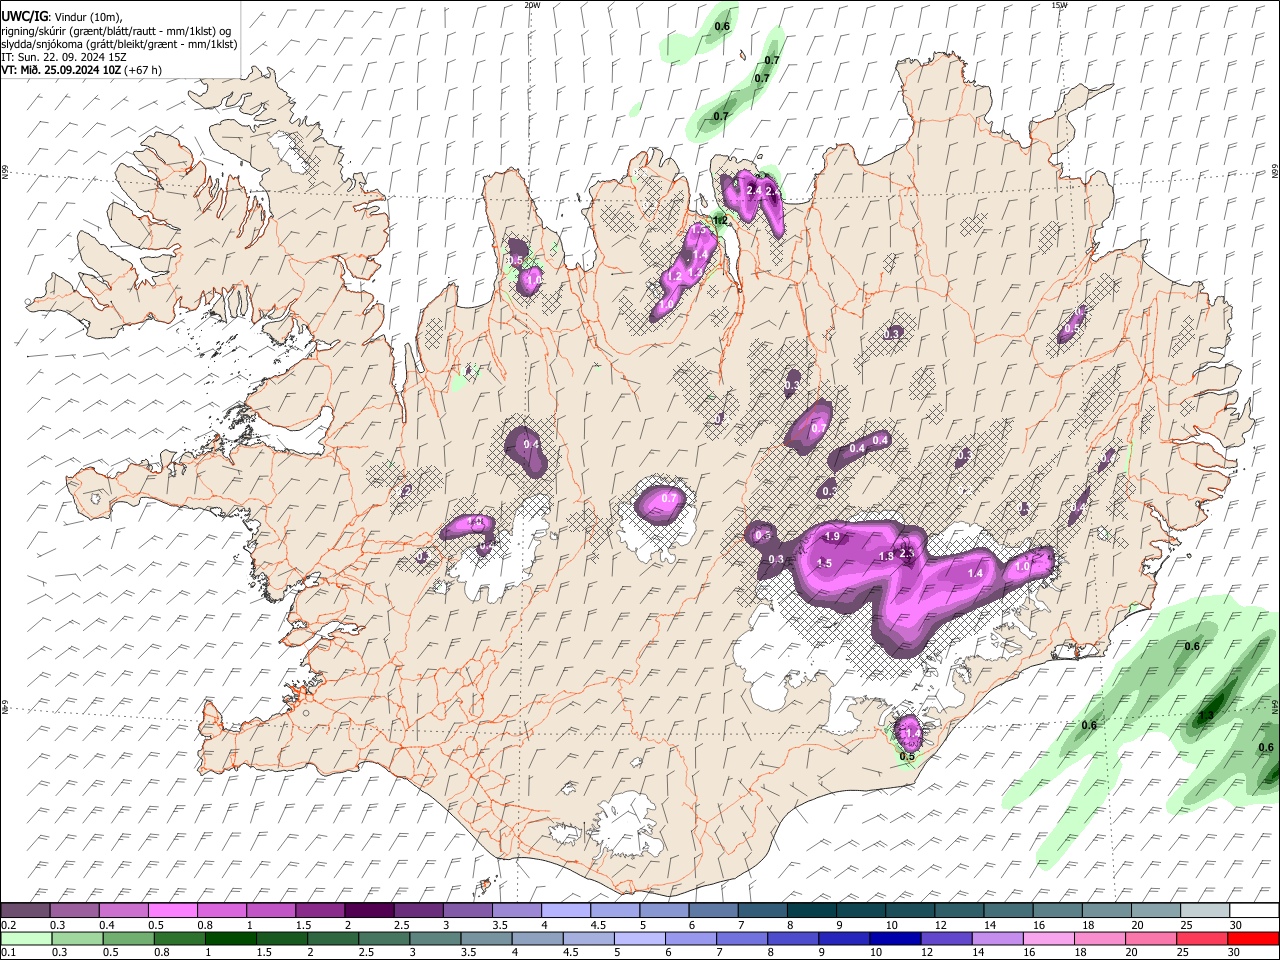Image resolution: width=1280 pixels, height=960 pixels.
Task: Select snow scale swatch starting at 0.8
Action: tap(222, 911)
